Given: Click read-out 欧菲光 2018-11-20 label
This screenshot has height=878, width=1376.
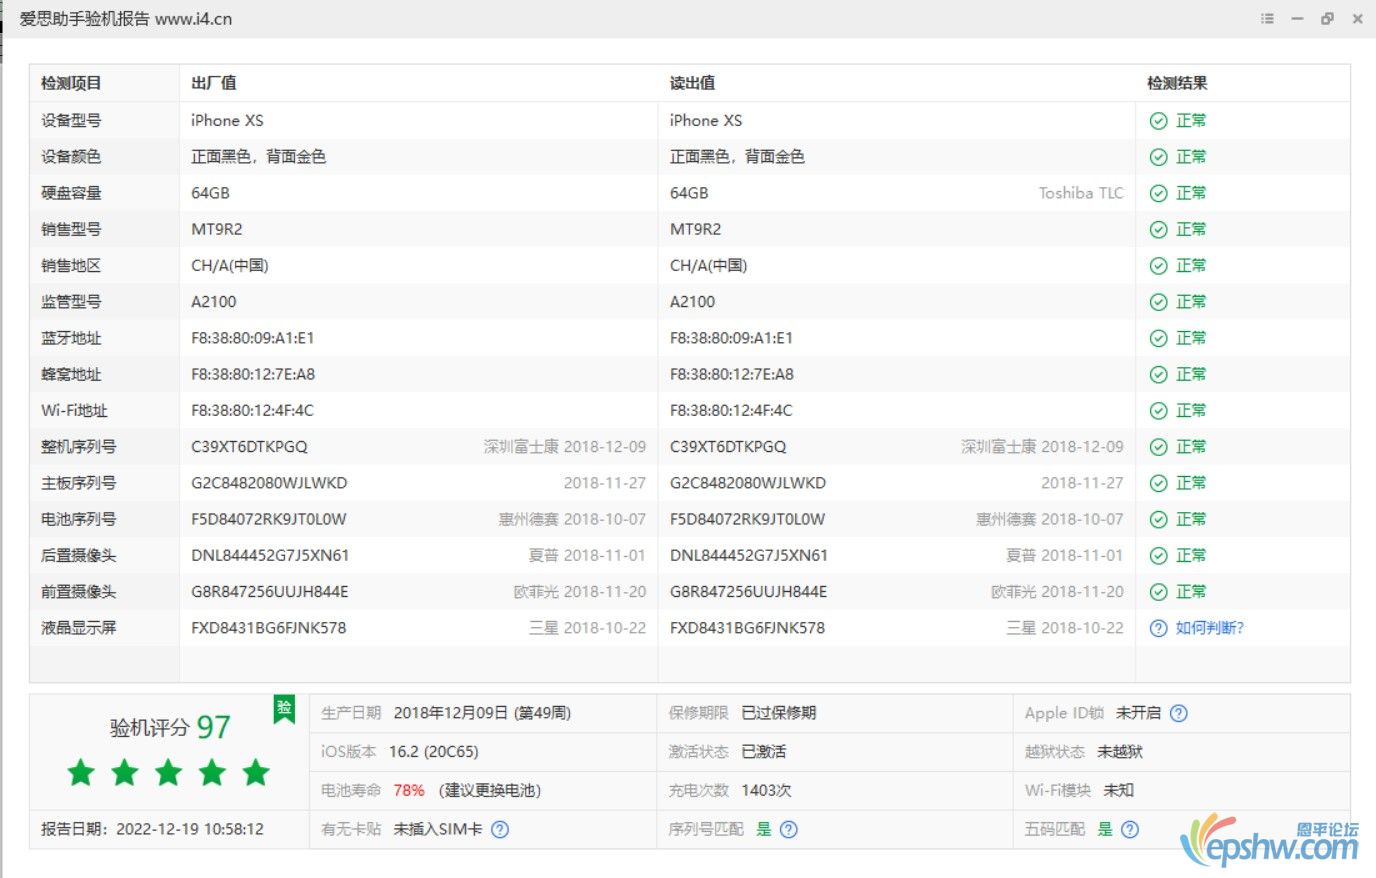Looking at the screenshot, I should click(x=1057, y=592).
